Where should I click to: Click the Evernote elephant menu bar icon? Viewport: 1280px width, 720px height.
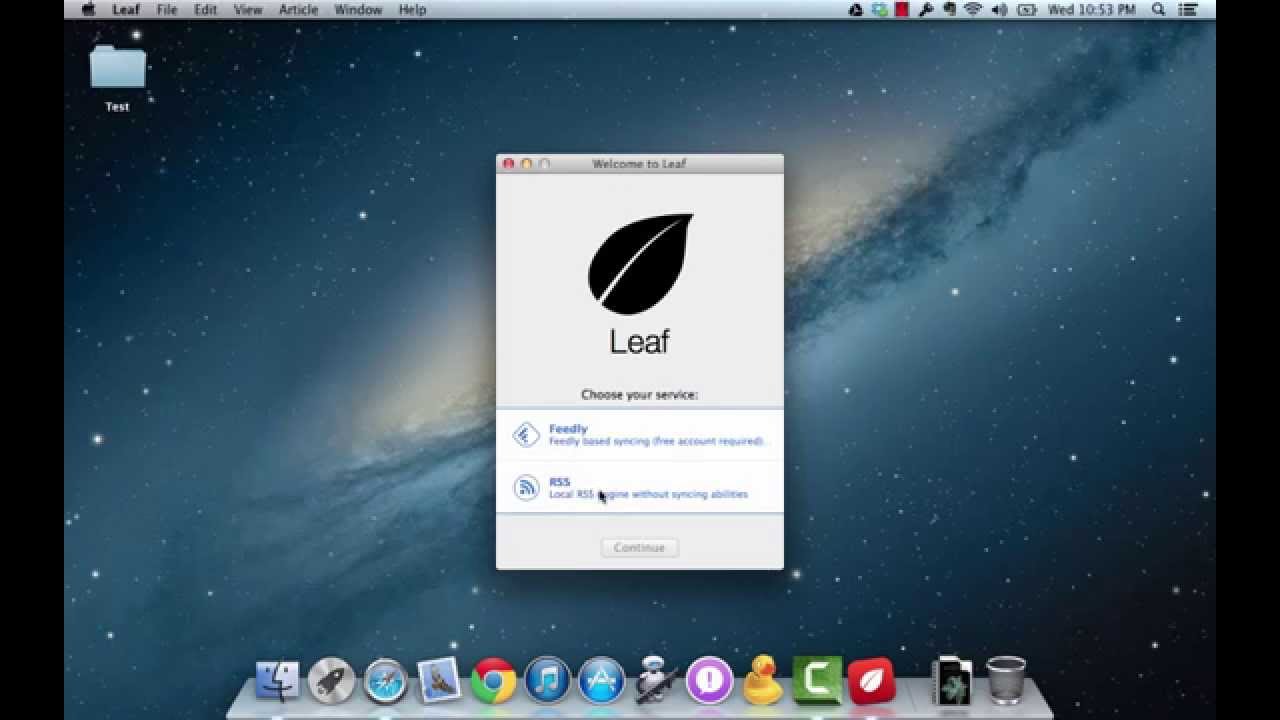pos(949,10)
